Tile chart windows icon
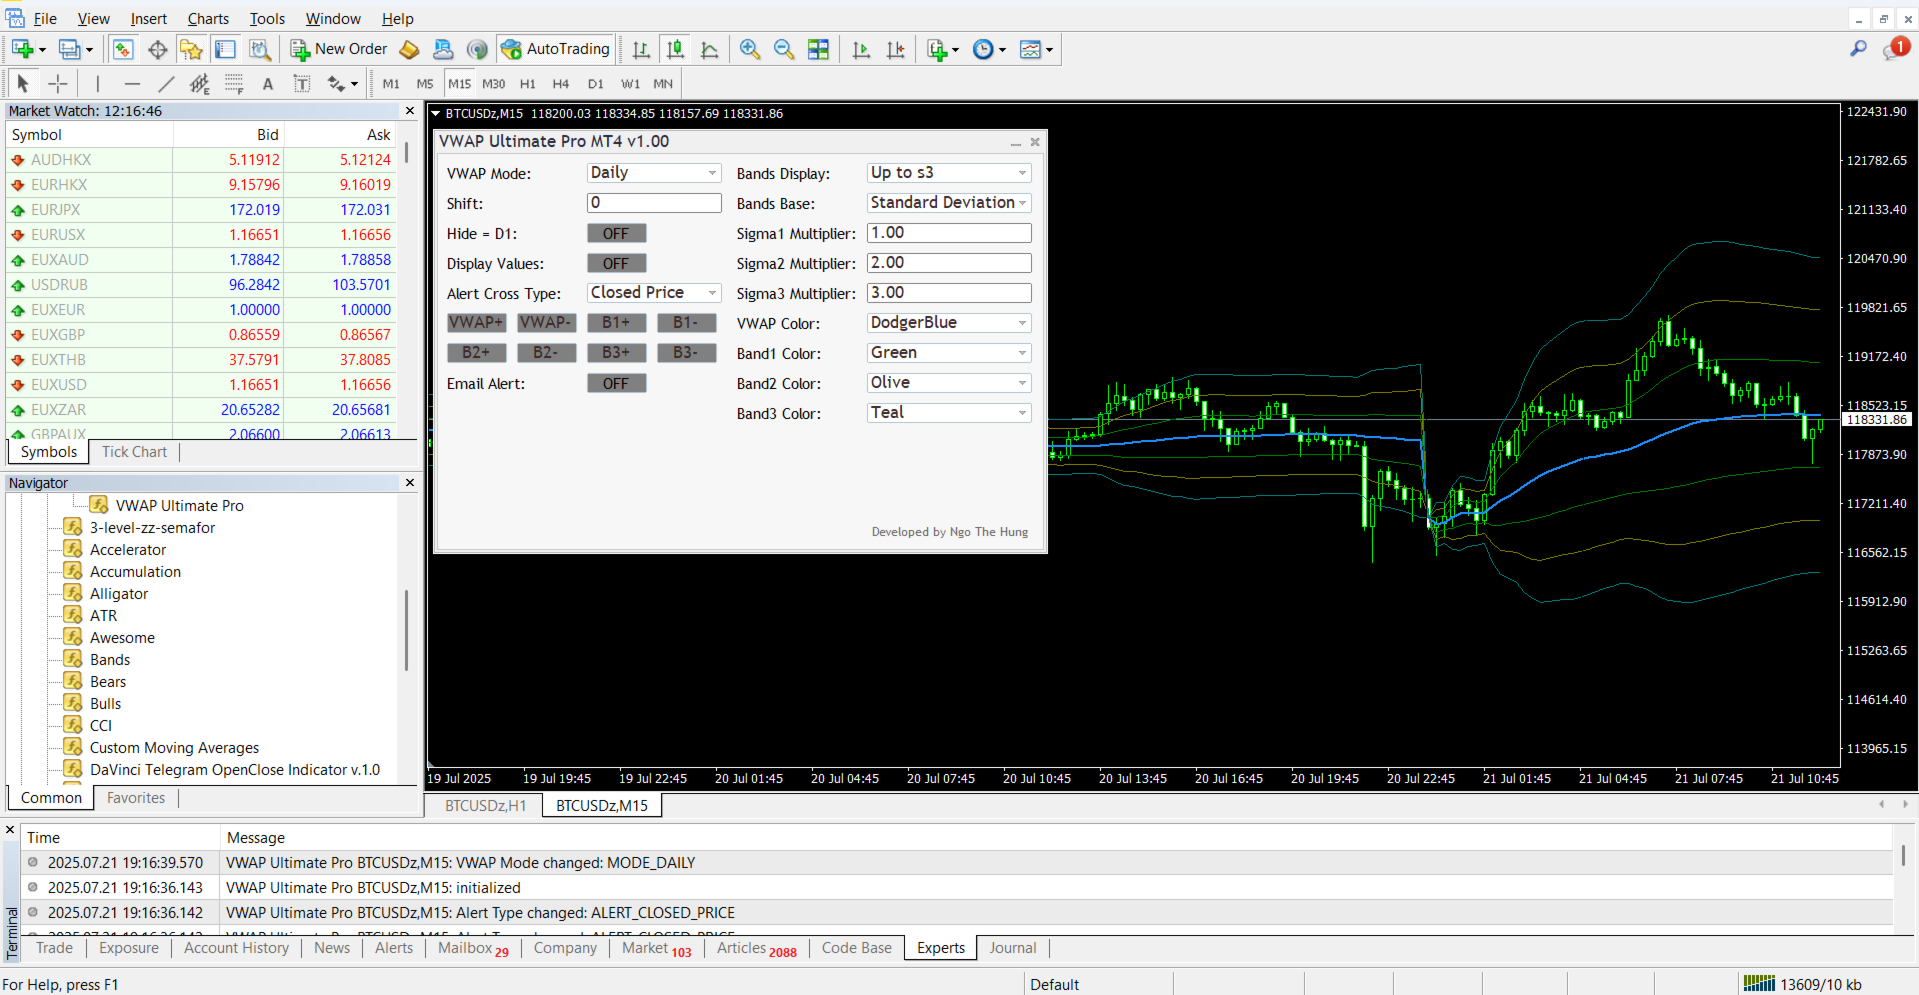The width and height of the screenshot is (1919, 995). click(x=818, y=49)
